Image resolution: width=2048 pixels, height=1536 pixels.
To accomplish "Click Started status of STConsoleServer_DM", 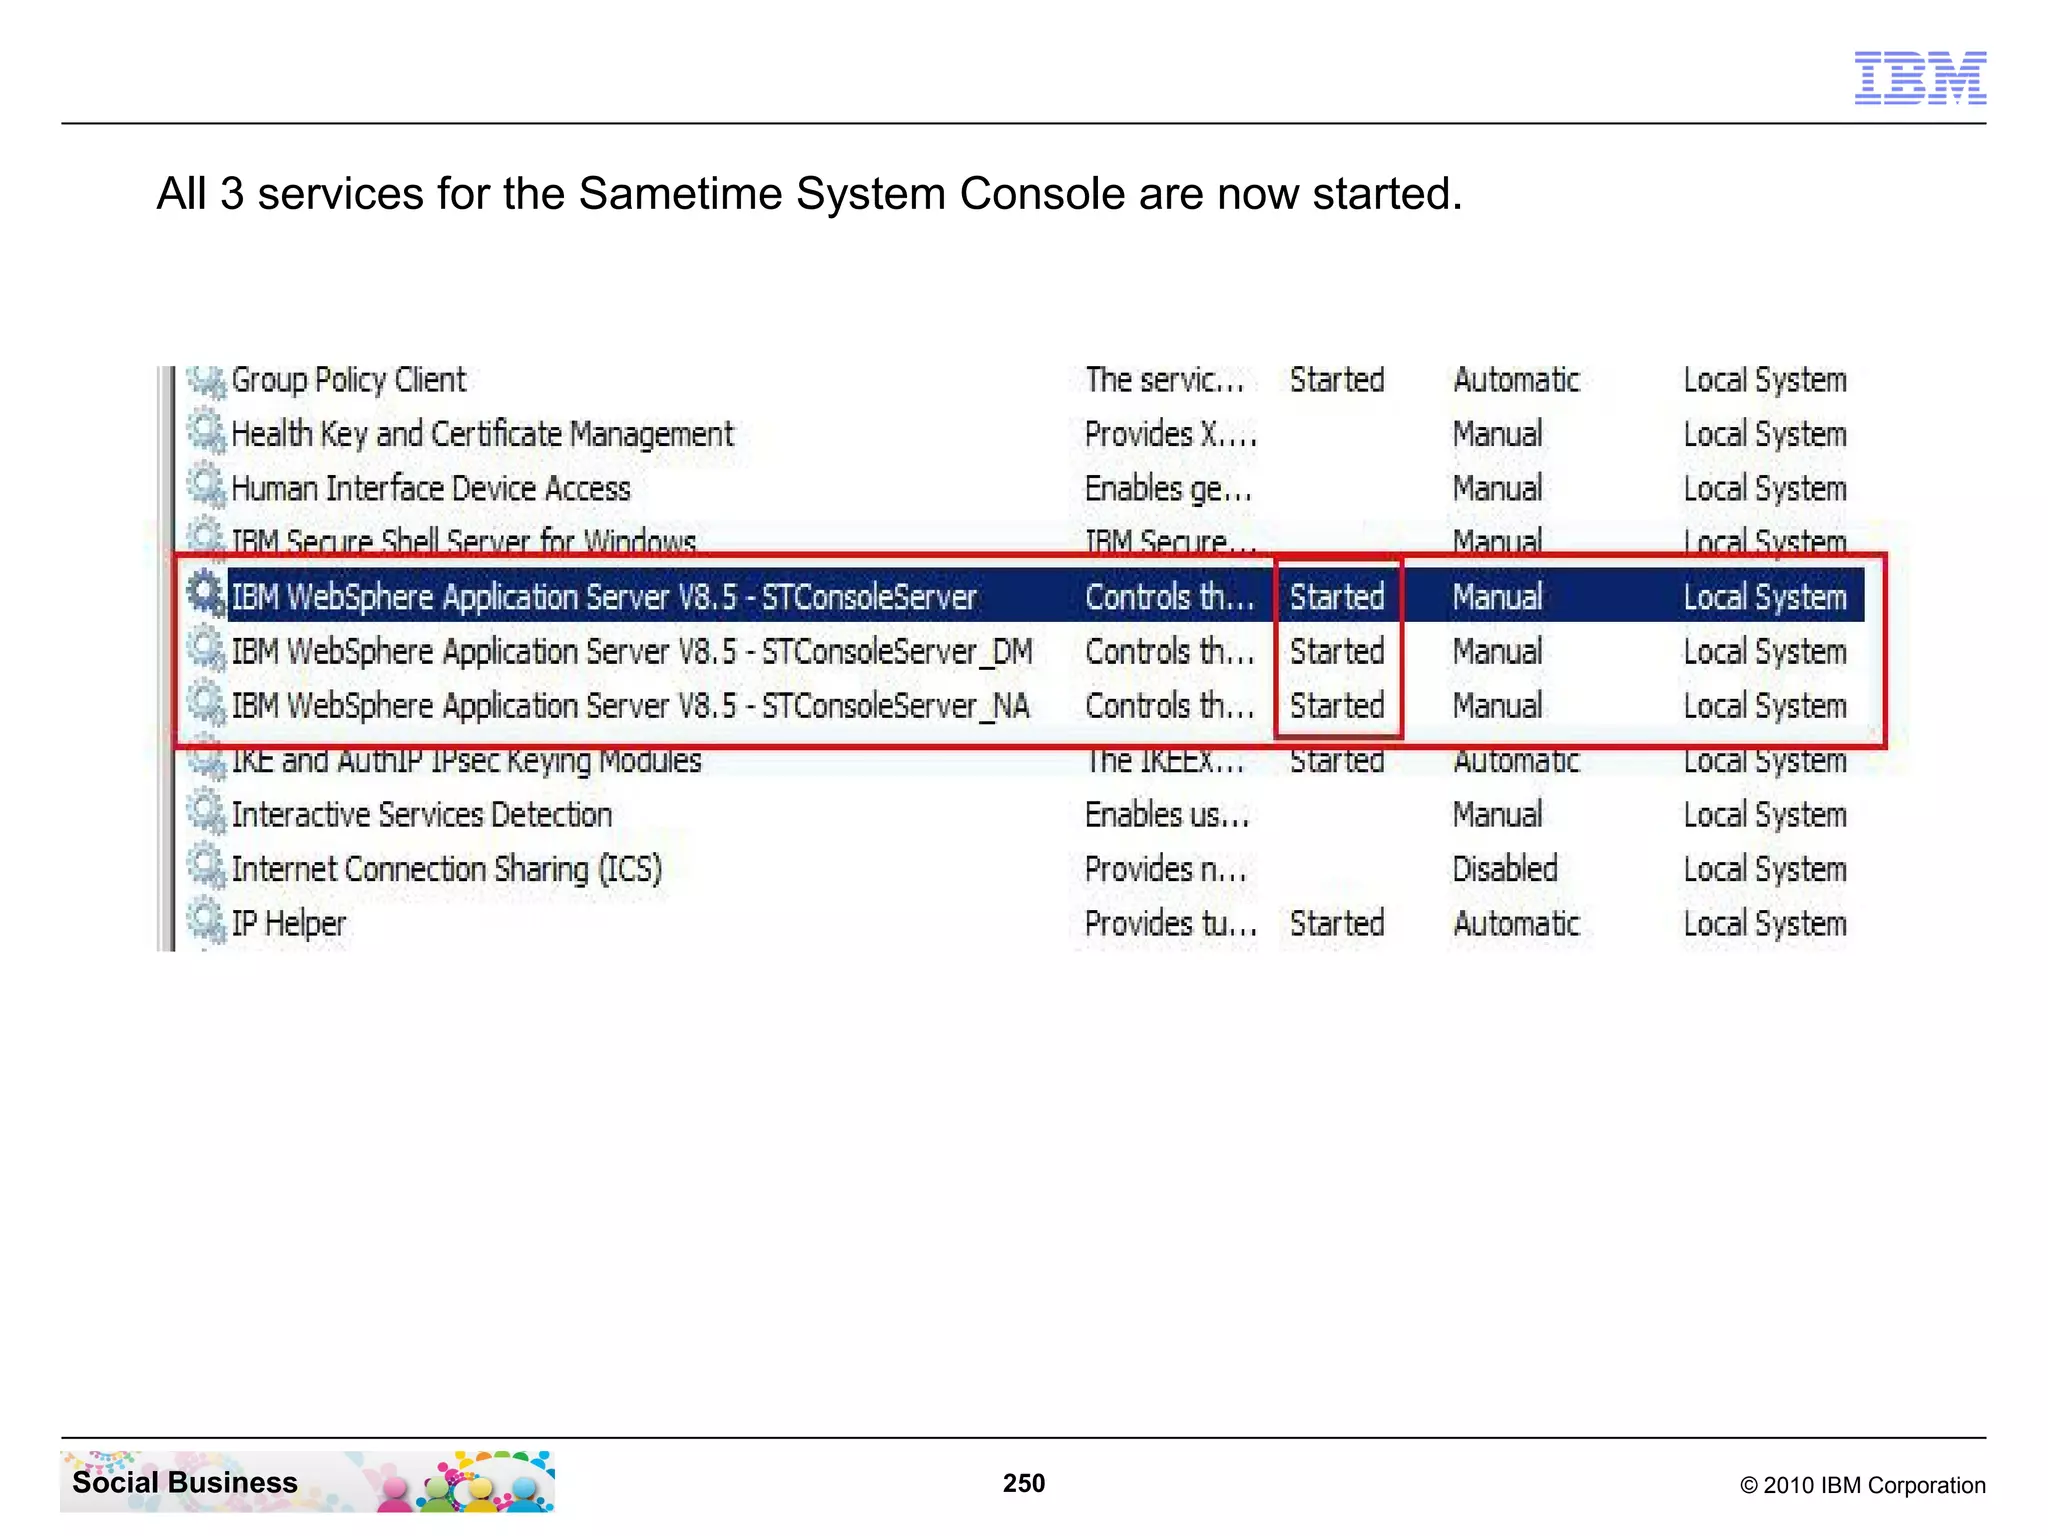I will pos(1337,651).
